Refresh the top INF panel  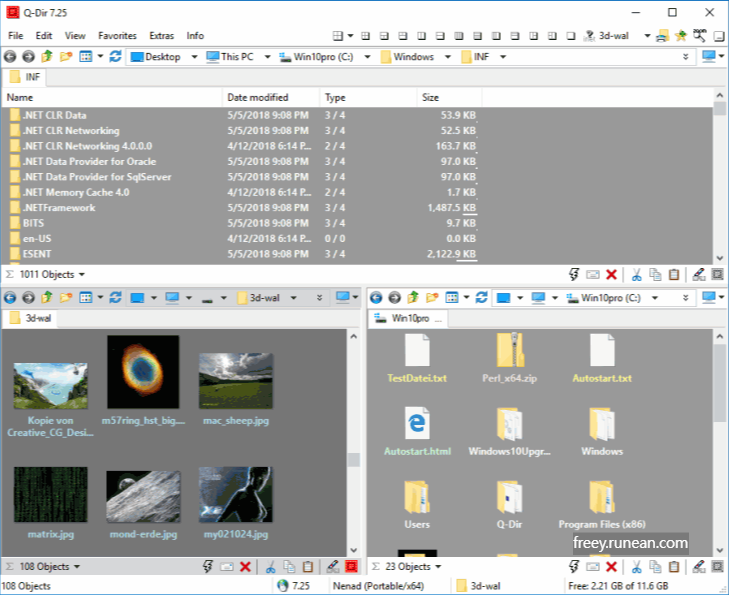pyautogui.click(x=115, y=57)
